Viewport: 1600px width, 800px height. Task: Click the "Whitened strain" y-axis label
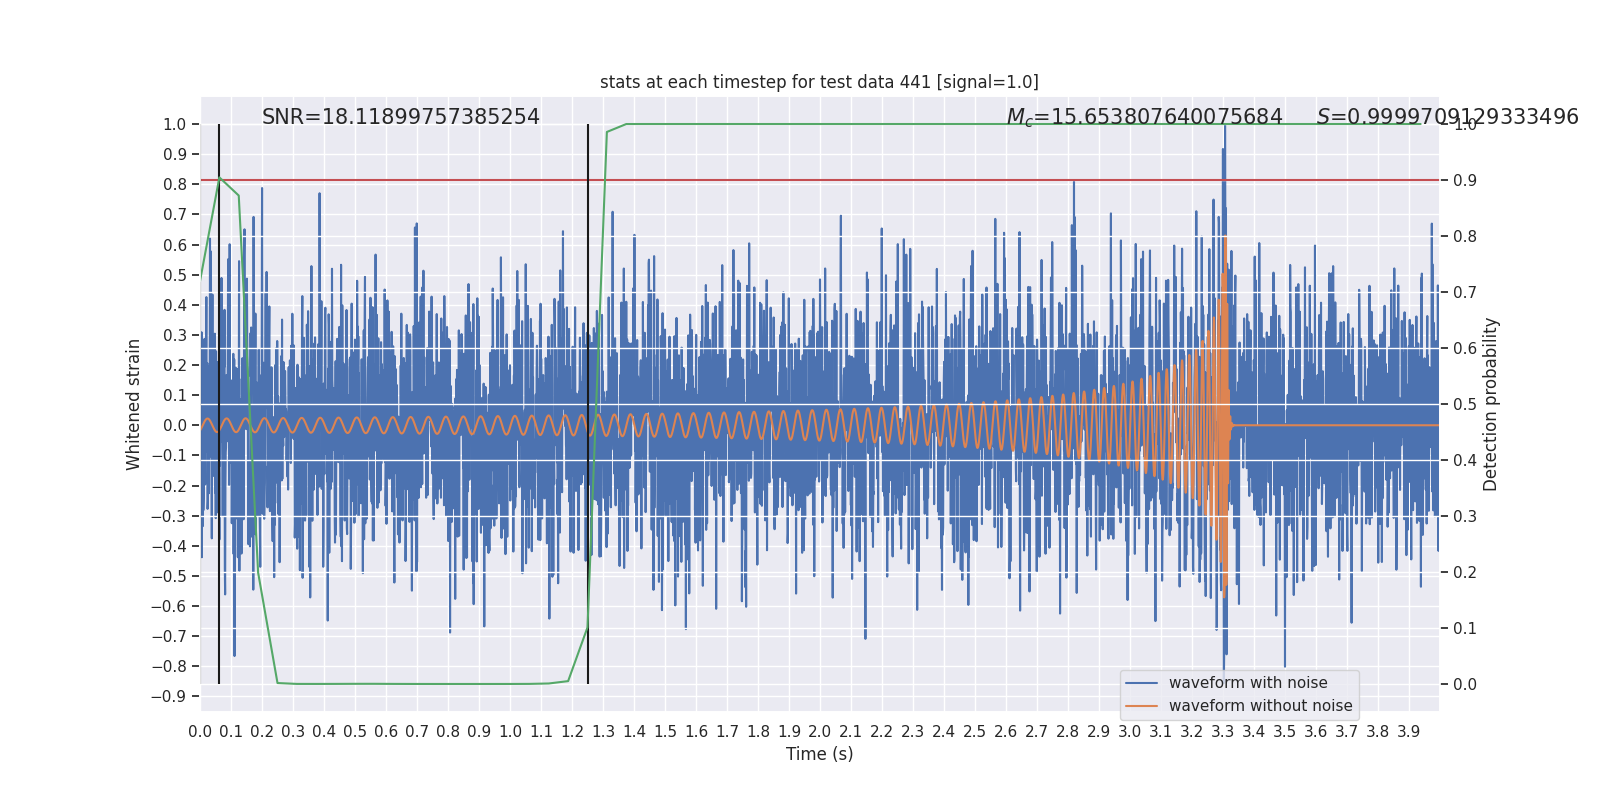point(134,404)
